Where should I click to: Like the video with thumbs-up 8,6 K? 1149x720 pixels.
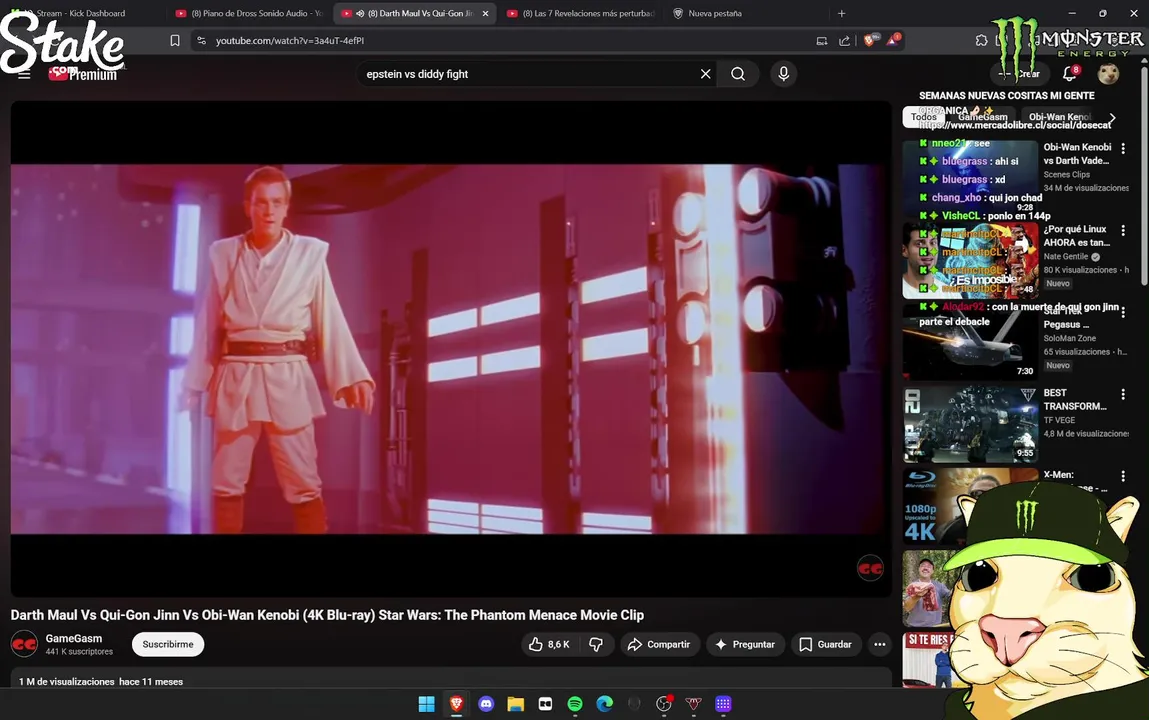(x=549, y=645)
